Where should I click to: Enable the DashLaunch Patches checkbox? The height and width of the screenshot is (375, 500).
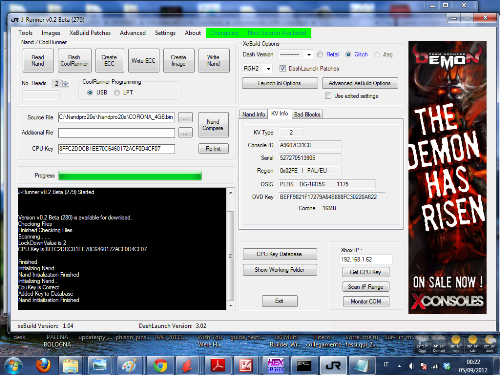pos(282,68)
